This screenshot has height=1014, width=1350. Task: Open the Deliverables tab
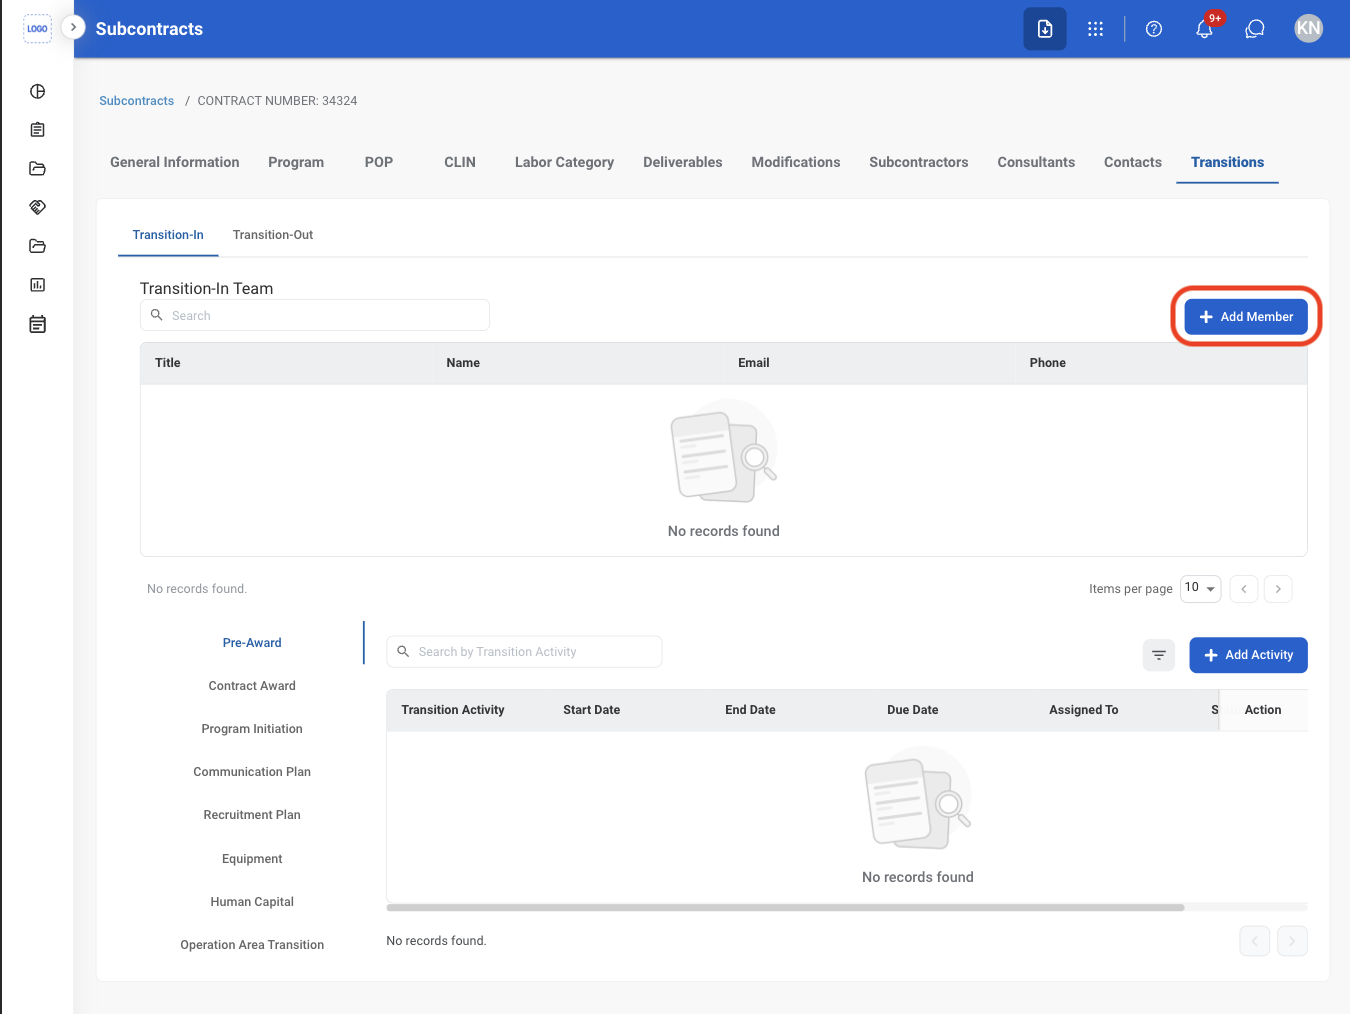[683, 162]
